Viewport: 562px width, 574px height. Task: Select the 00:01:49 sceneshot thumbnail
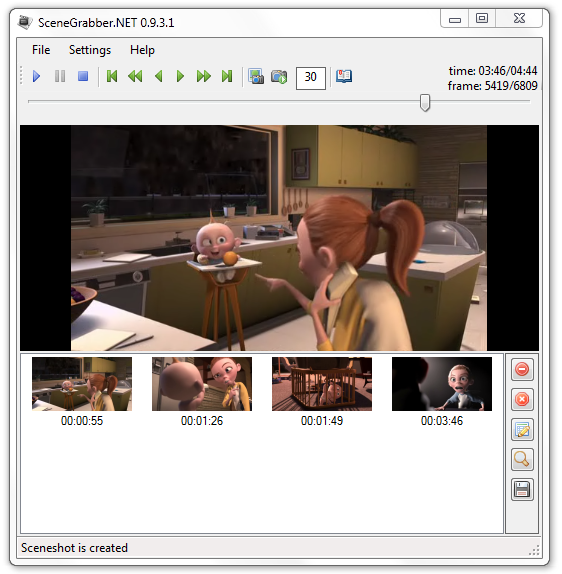[x=322, y=384]
